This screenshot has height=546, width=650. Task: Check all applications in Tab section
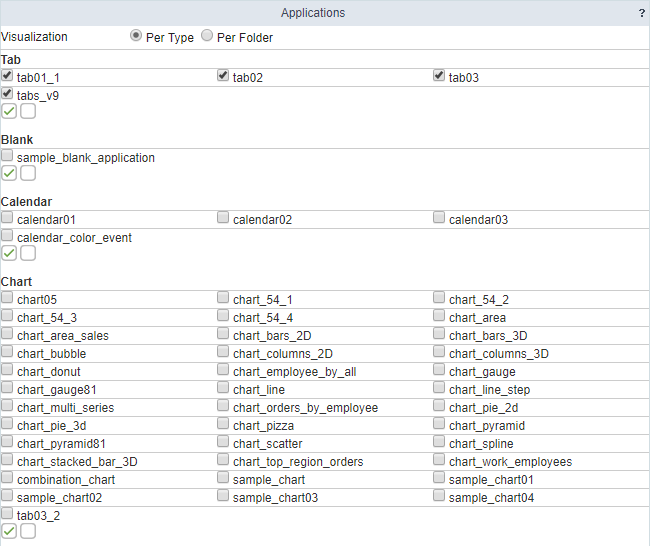click(9, 111)
